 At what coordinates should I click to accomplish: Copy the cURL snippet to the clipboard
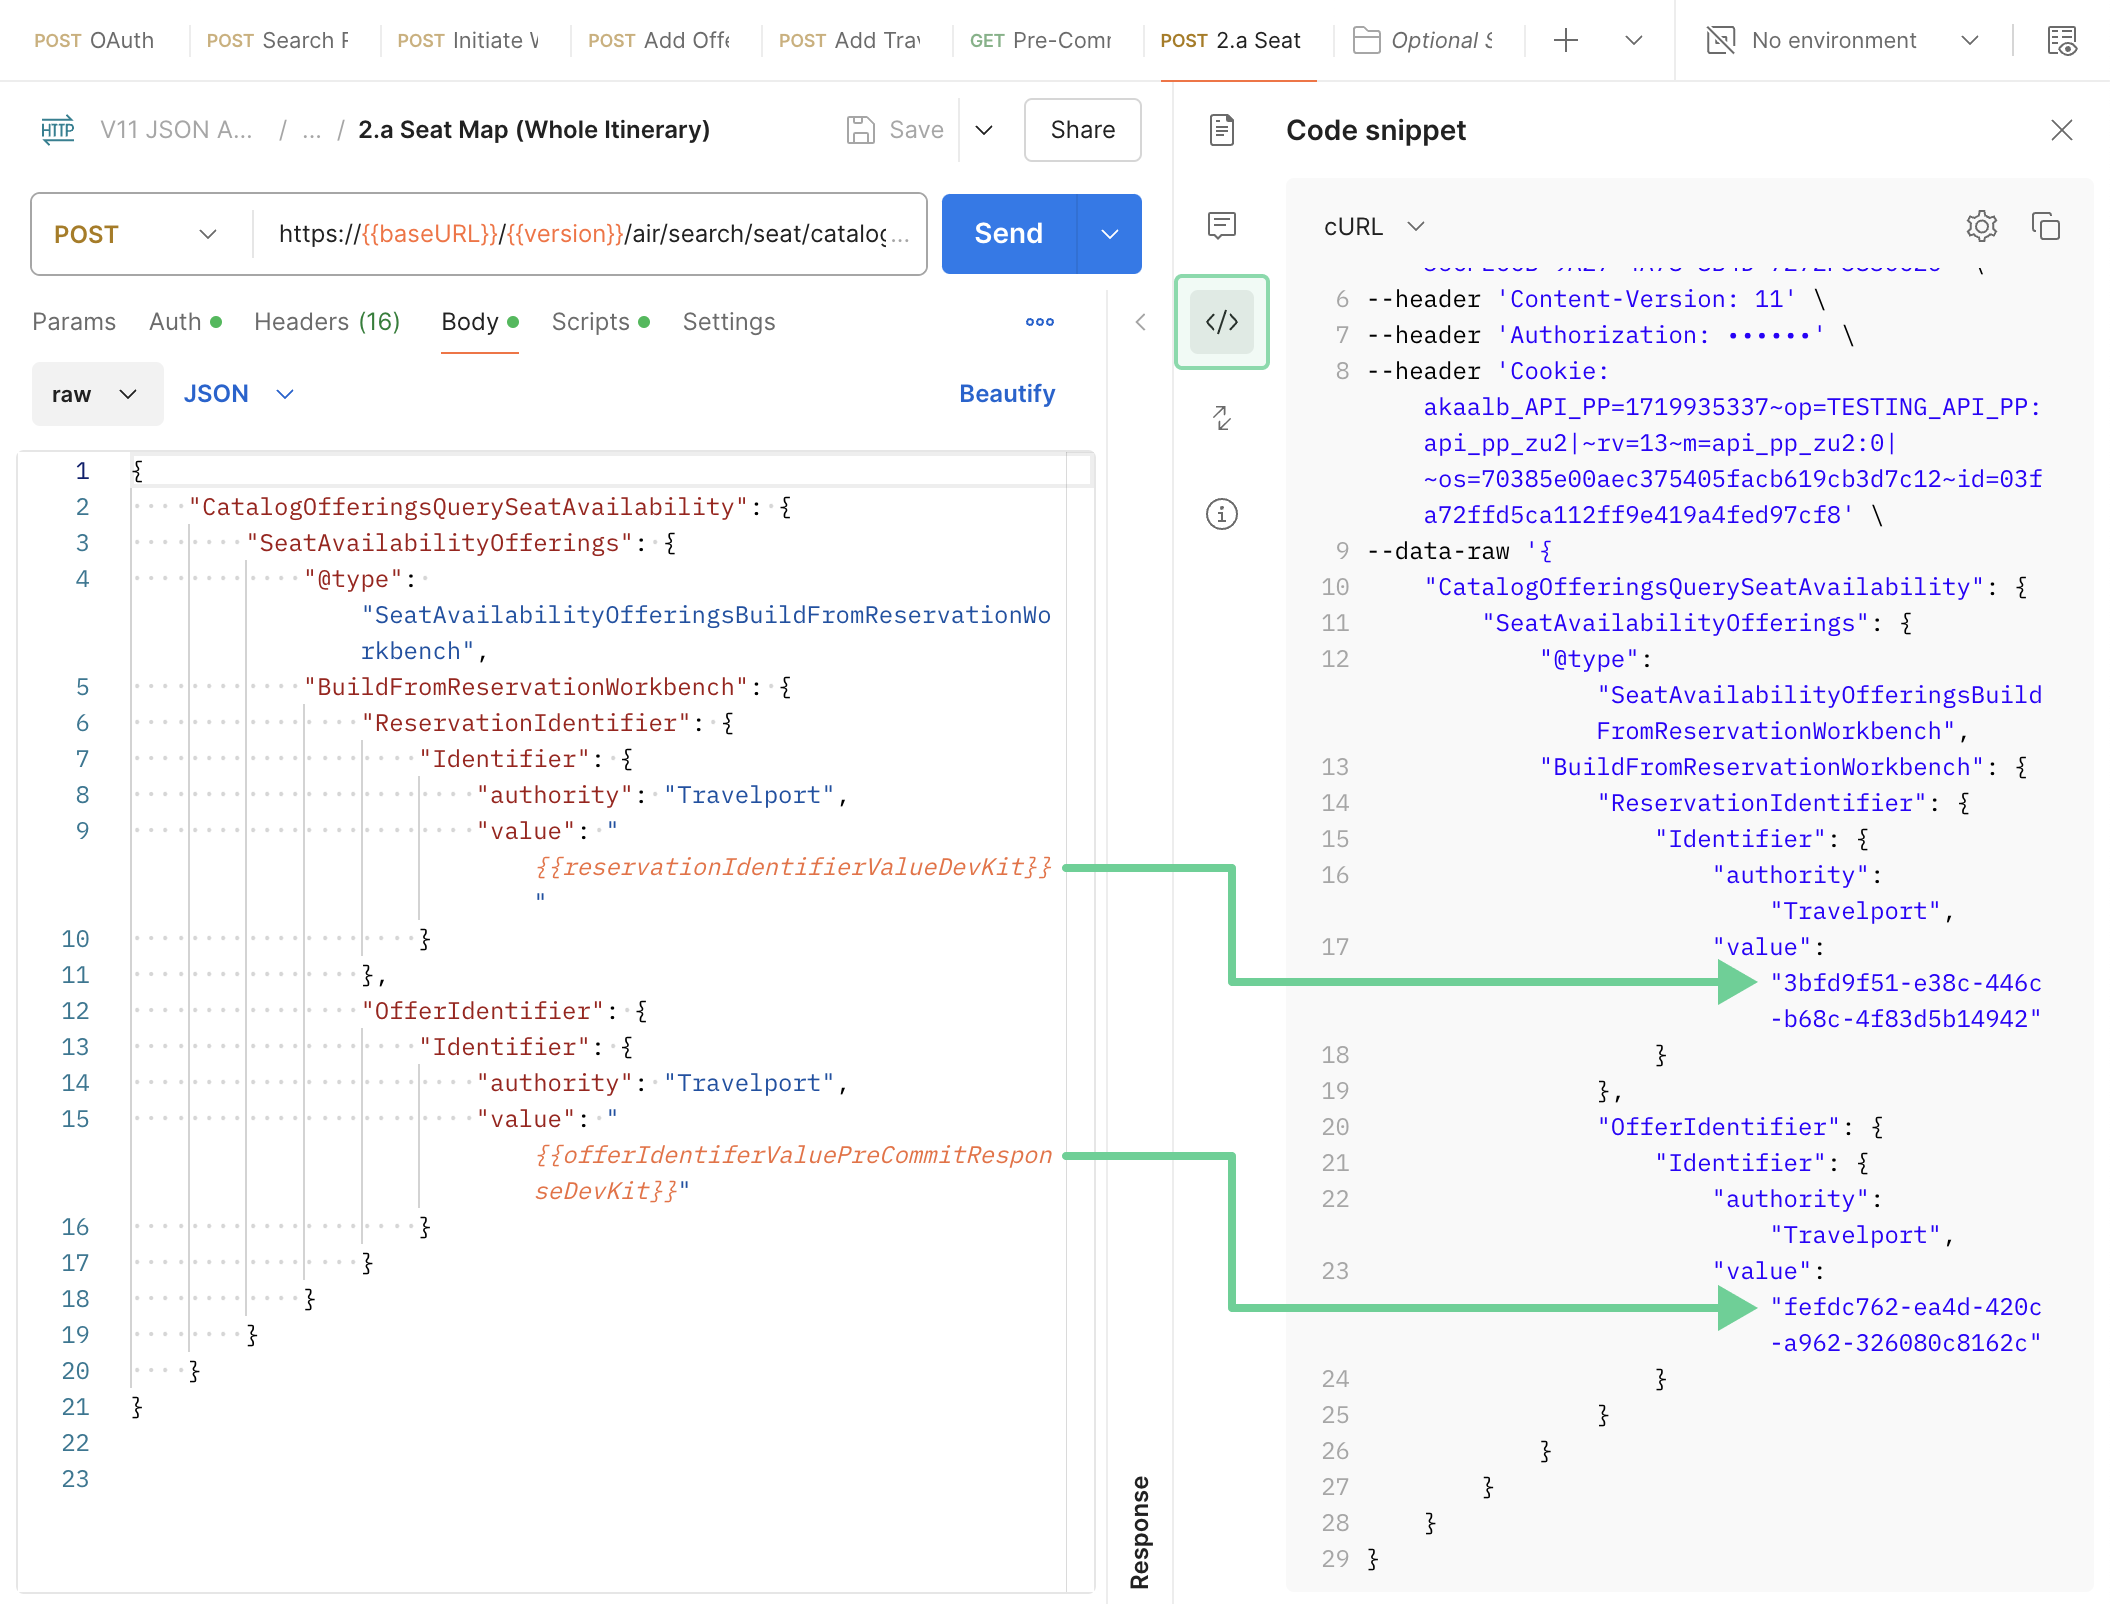point(2045,227)
